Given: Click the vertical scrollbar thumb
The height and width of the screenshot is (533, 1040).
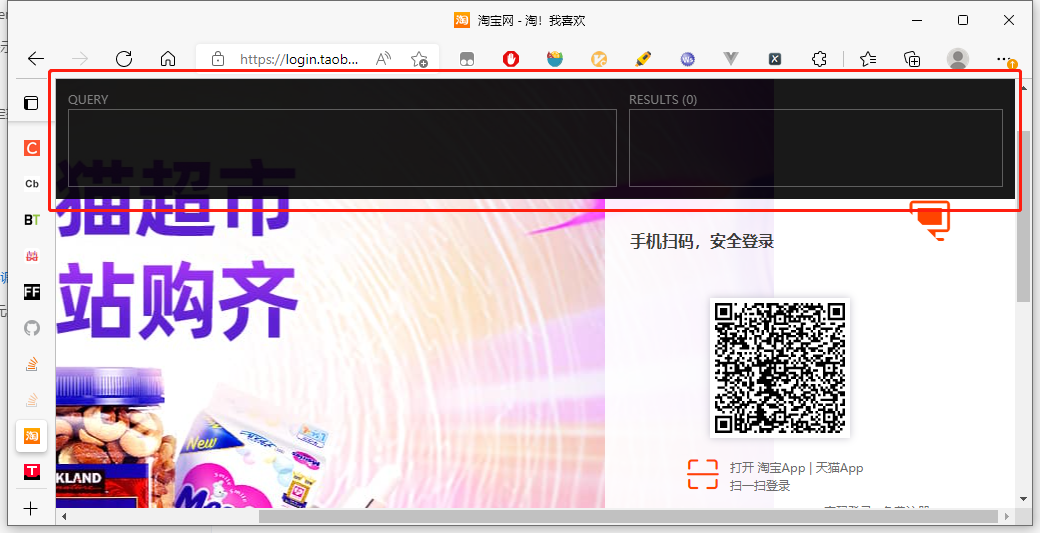Looking at the screenshot, I should coord(1023,216).
